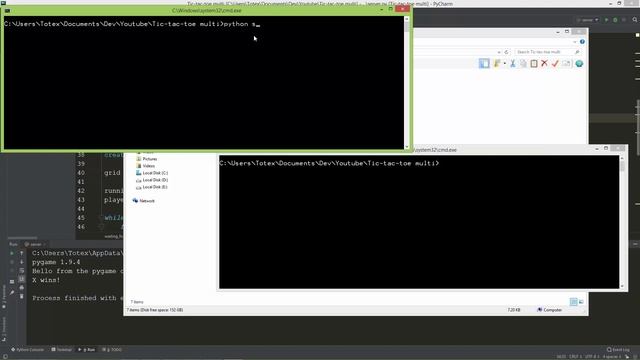Click the Explorer preview pane layout icon
The width and height of the screenshot is (640, 360).
(484, 64)
